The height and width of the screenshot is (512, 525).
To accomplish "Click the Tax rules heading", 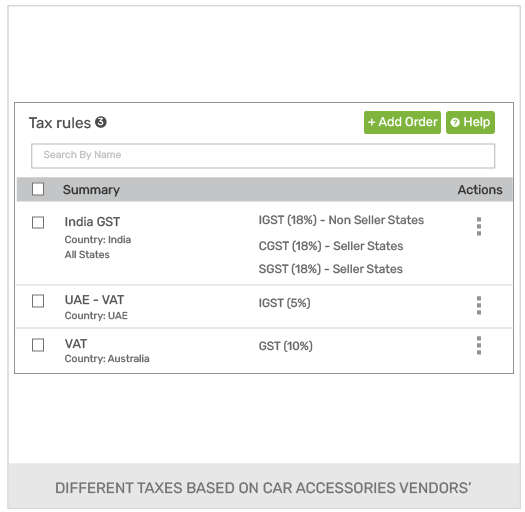I will [60, 123].
